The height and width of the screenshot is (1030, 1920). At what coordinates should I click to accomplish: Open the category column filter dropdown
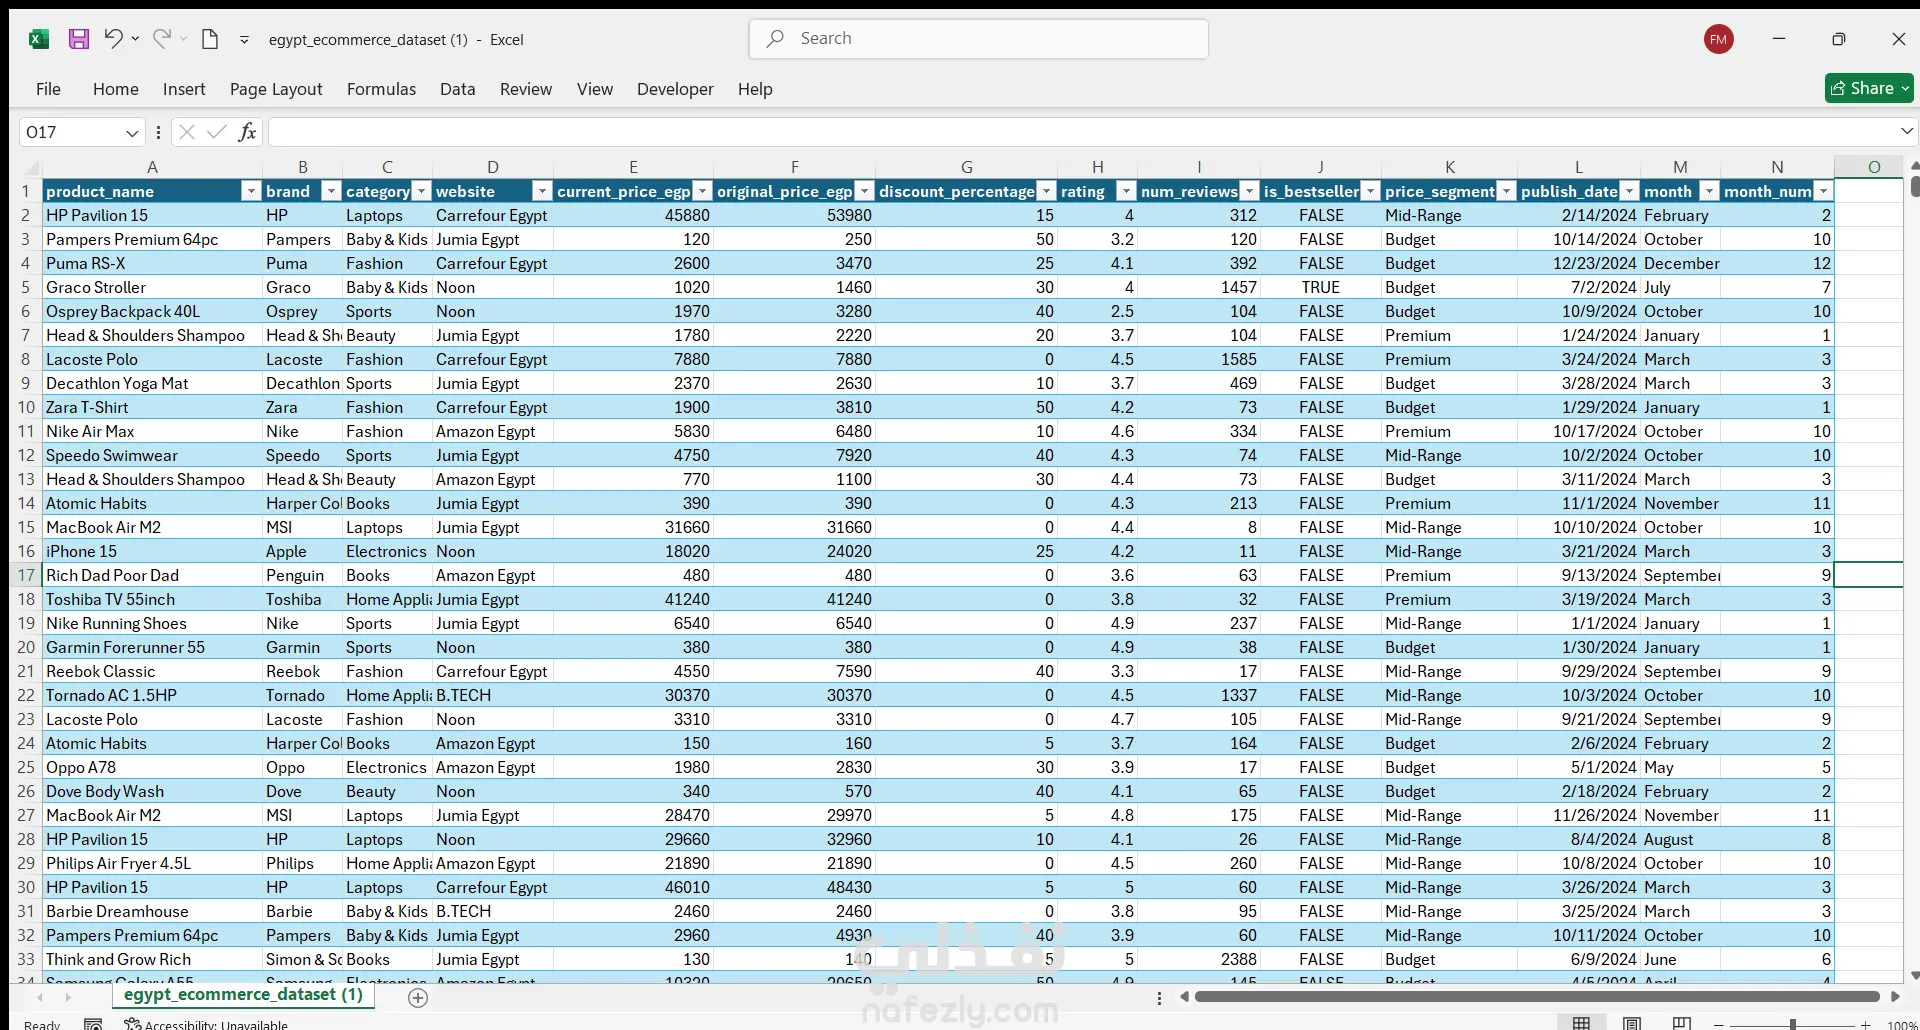(x=421, y=191)
